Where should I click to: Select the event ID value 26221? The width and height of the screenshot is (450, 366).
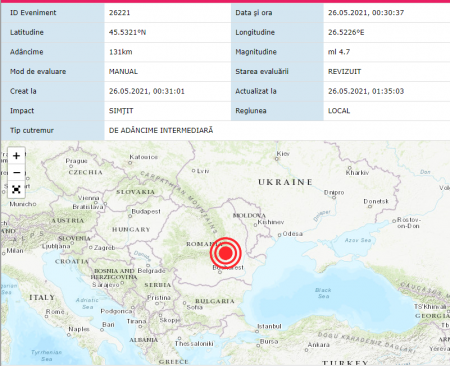pos(119,13)
